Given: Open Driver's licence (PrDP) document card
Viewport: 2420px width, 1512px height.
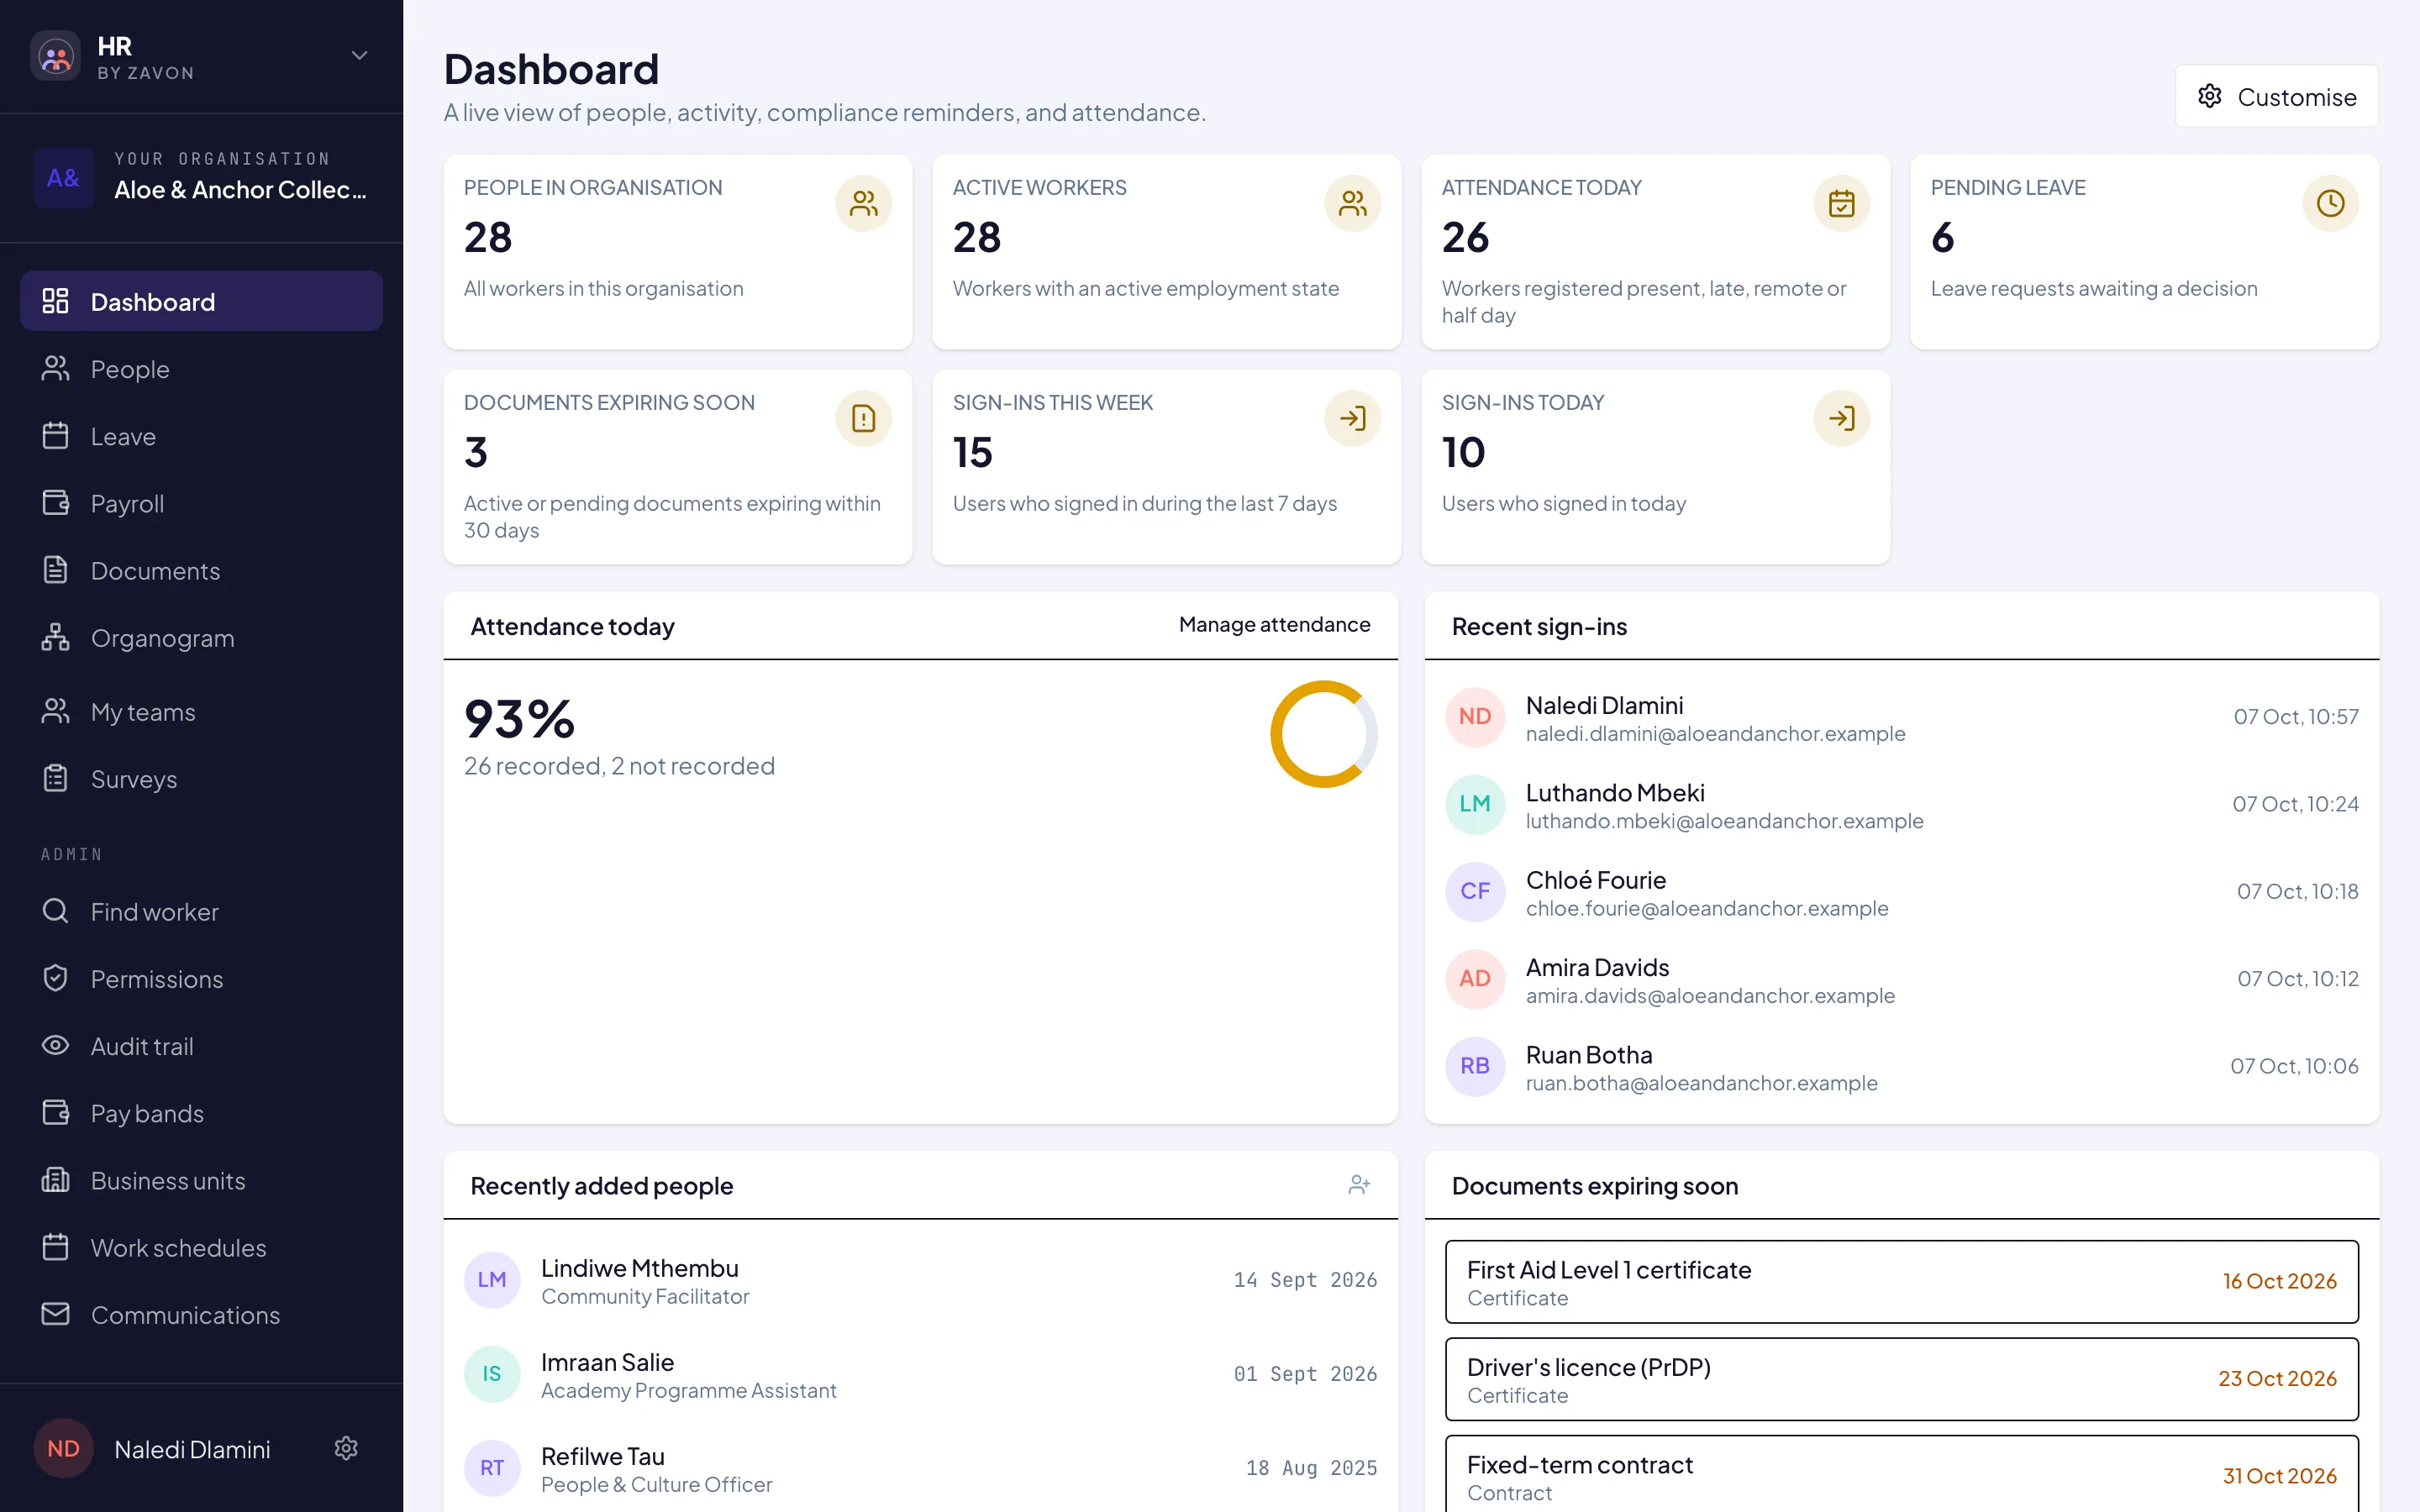Looking at the screenshot, I should click(1901, 1379).
